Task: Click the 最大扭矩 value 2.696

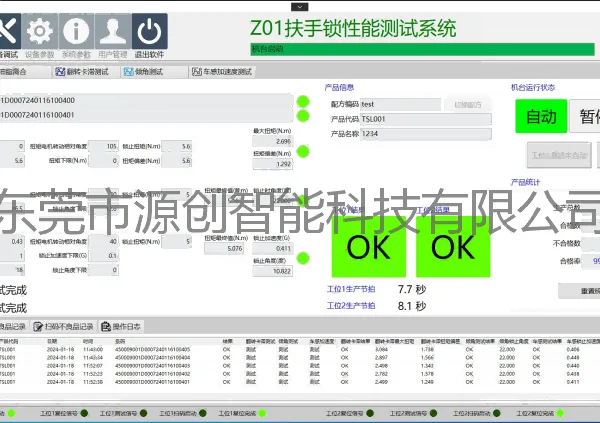Action: (272, 142)
